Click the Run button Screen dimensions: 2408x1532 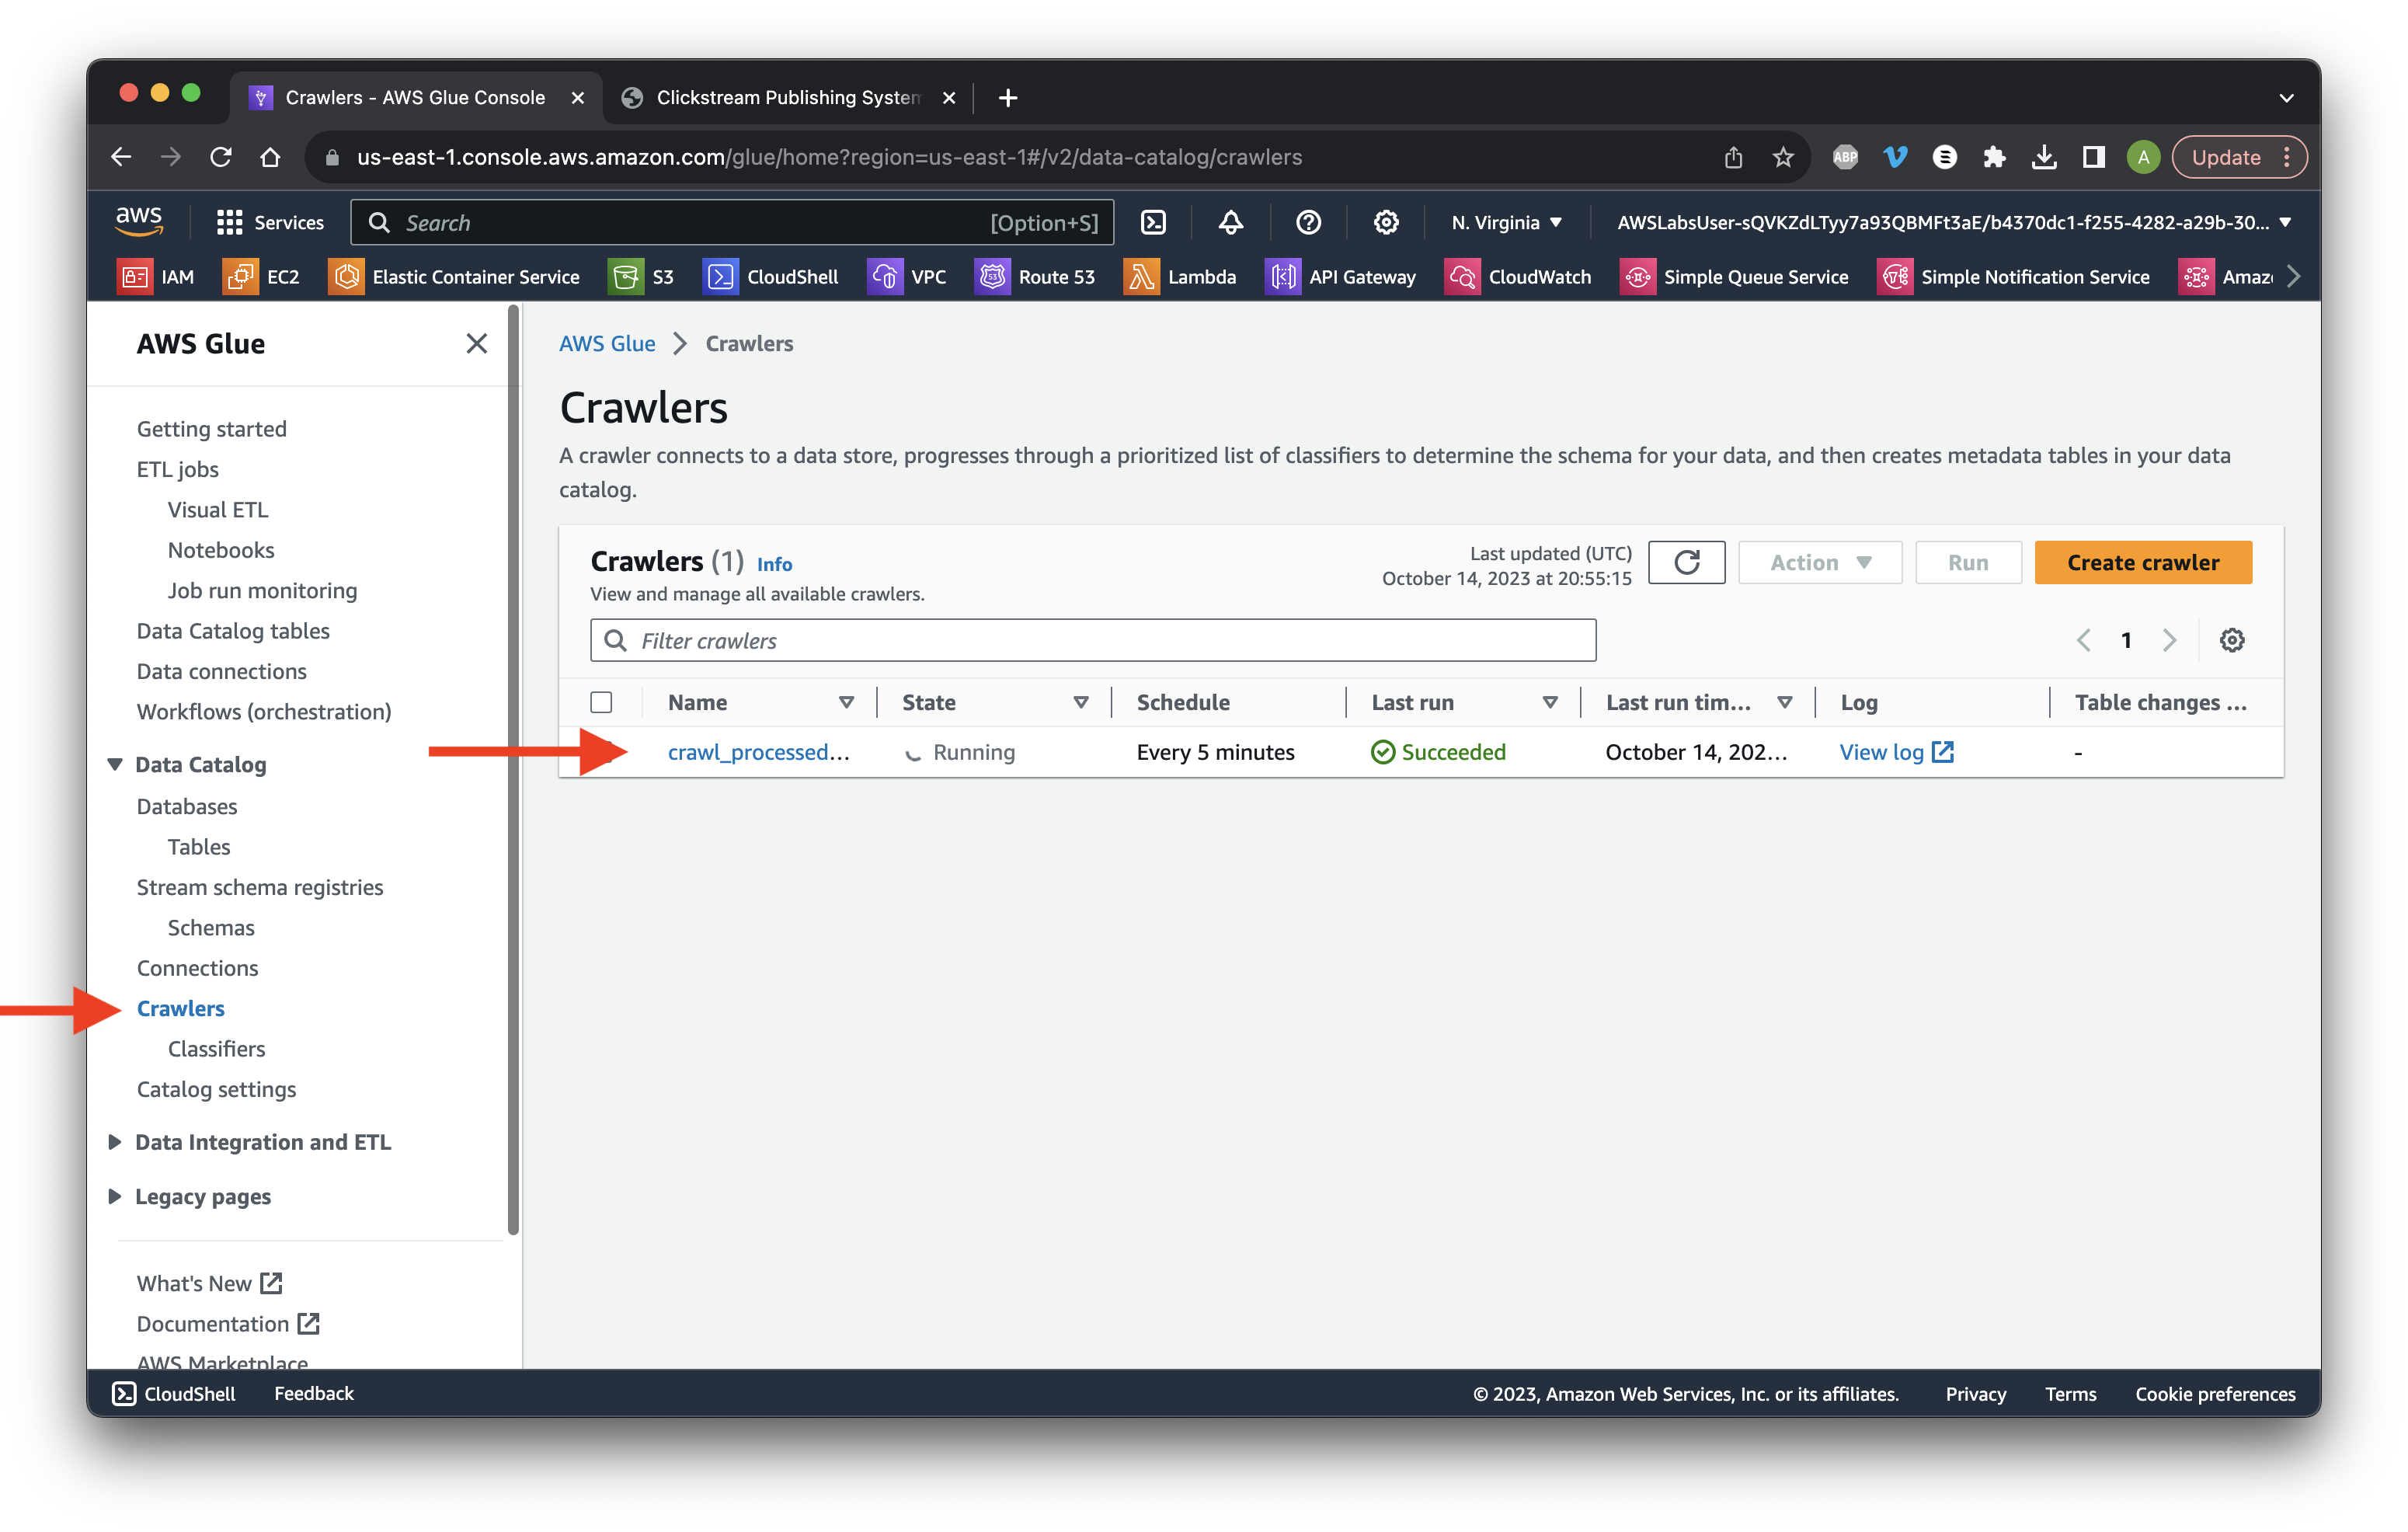click(1968, 562)
